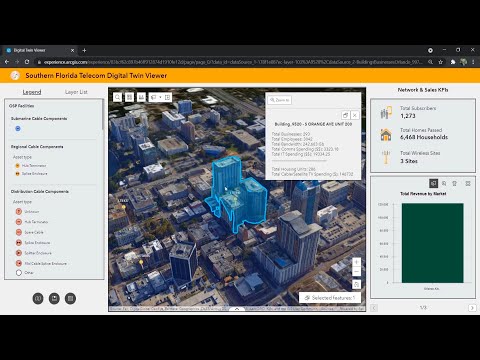Click the browser address bar URL

click(x=233, y=62)
